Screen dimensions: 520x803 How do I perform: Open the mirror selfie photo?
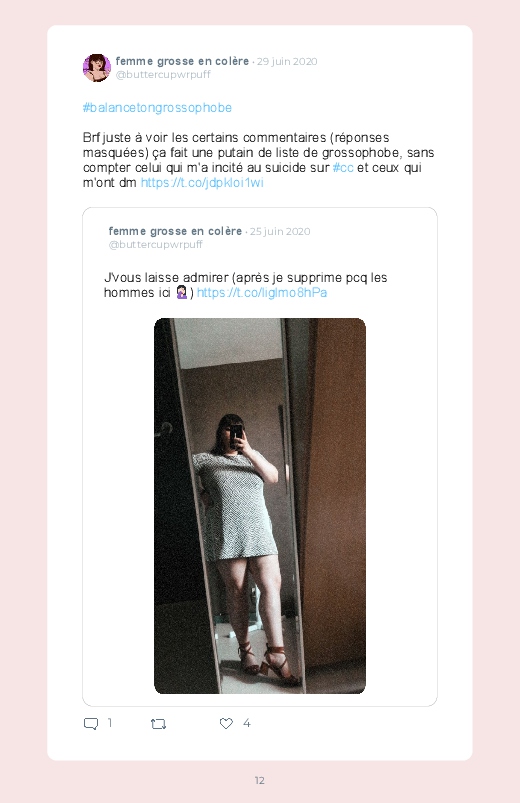click(x=260, y=506)
